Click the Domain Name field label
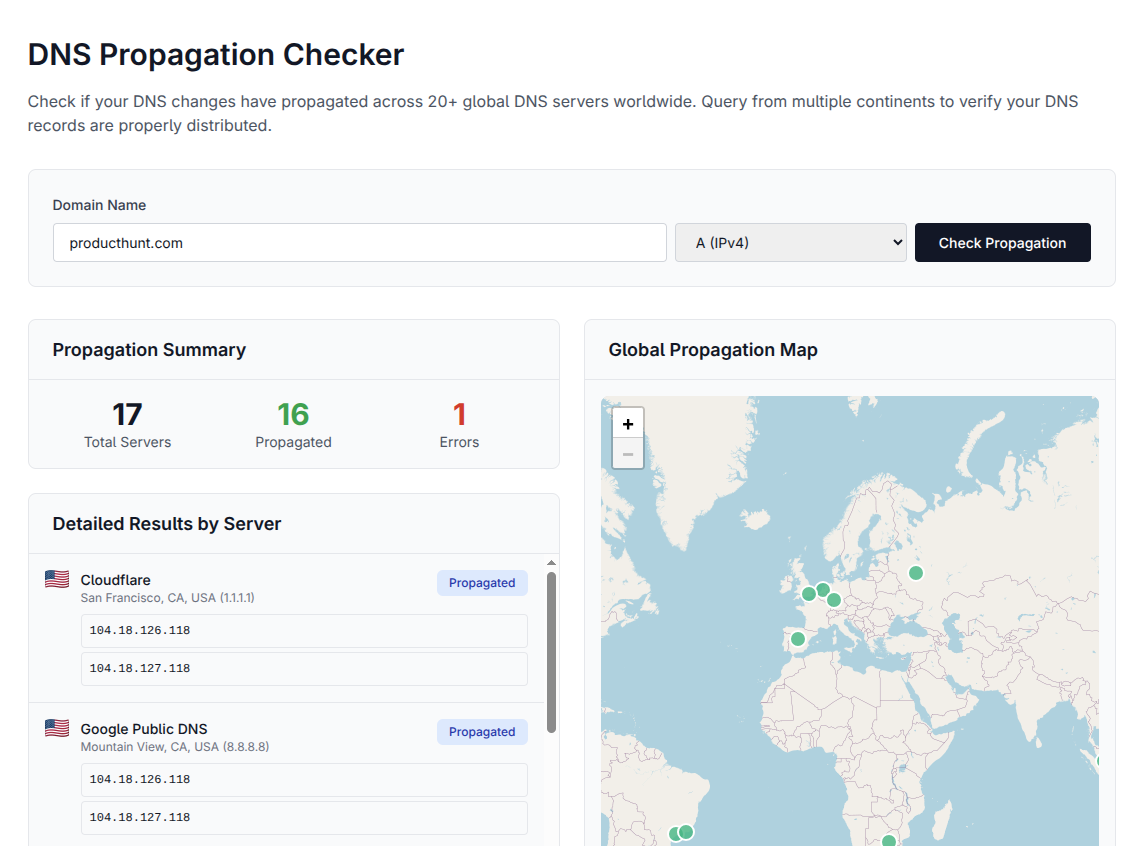The height and width of the screenshot is (846, 1132). (100, 205)
